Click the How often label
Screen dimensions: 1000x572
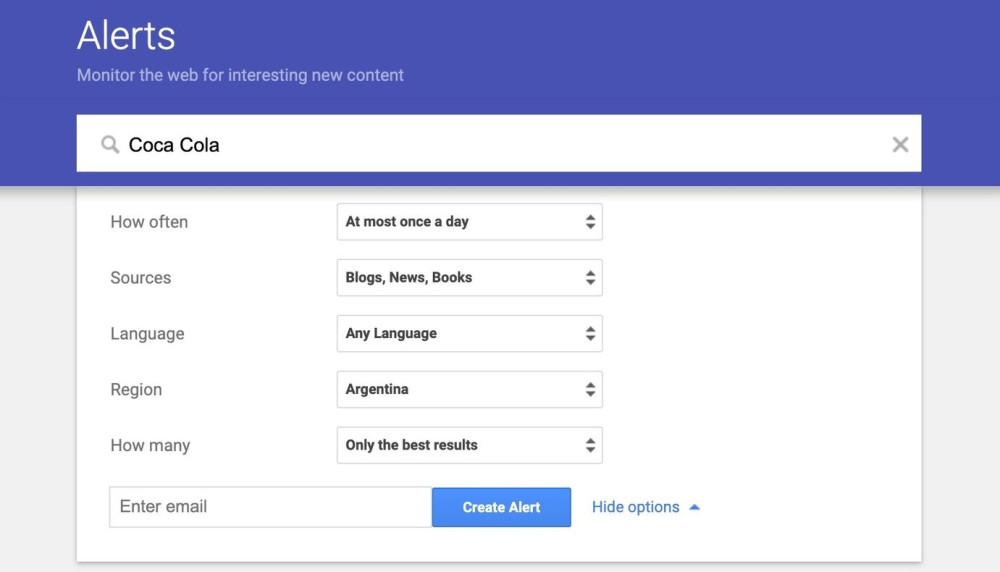(149, 222)
